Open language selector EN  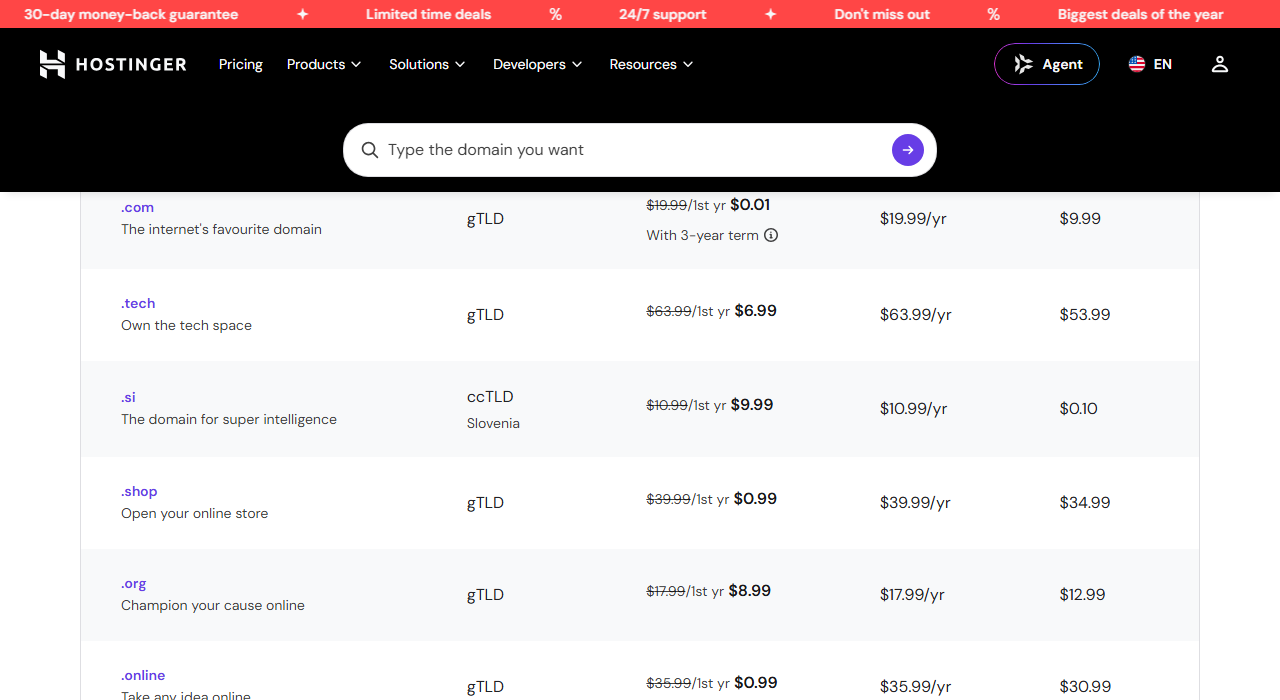[x=1150, y=64]
